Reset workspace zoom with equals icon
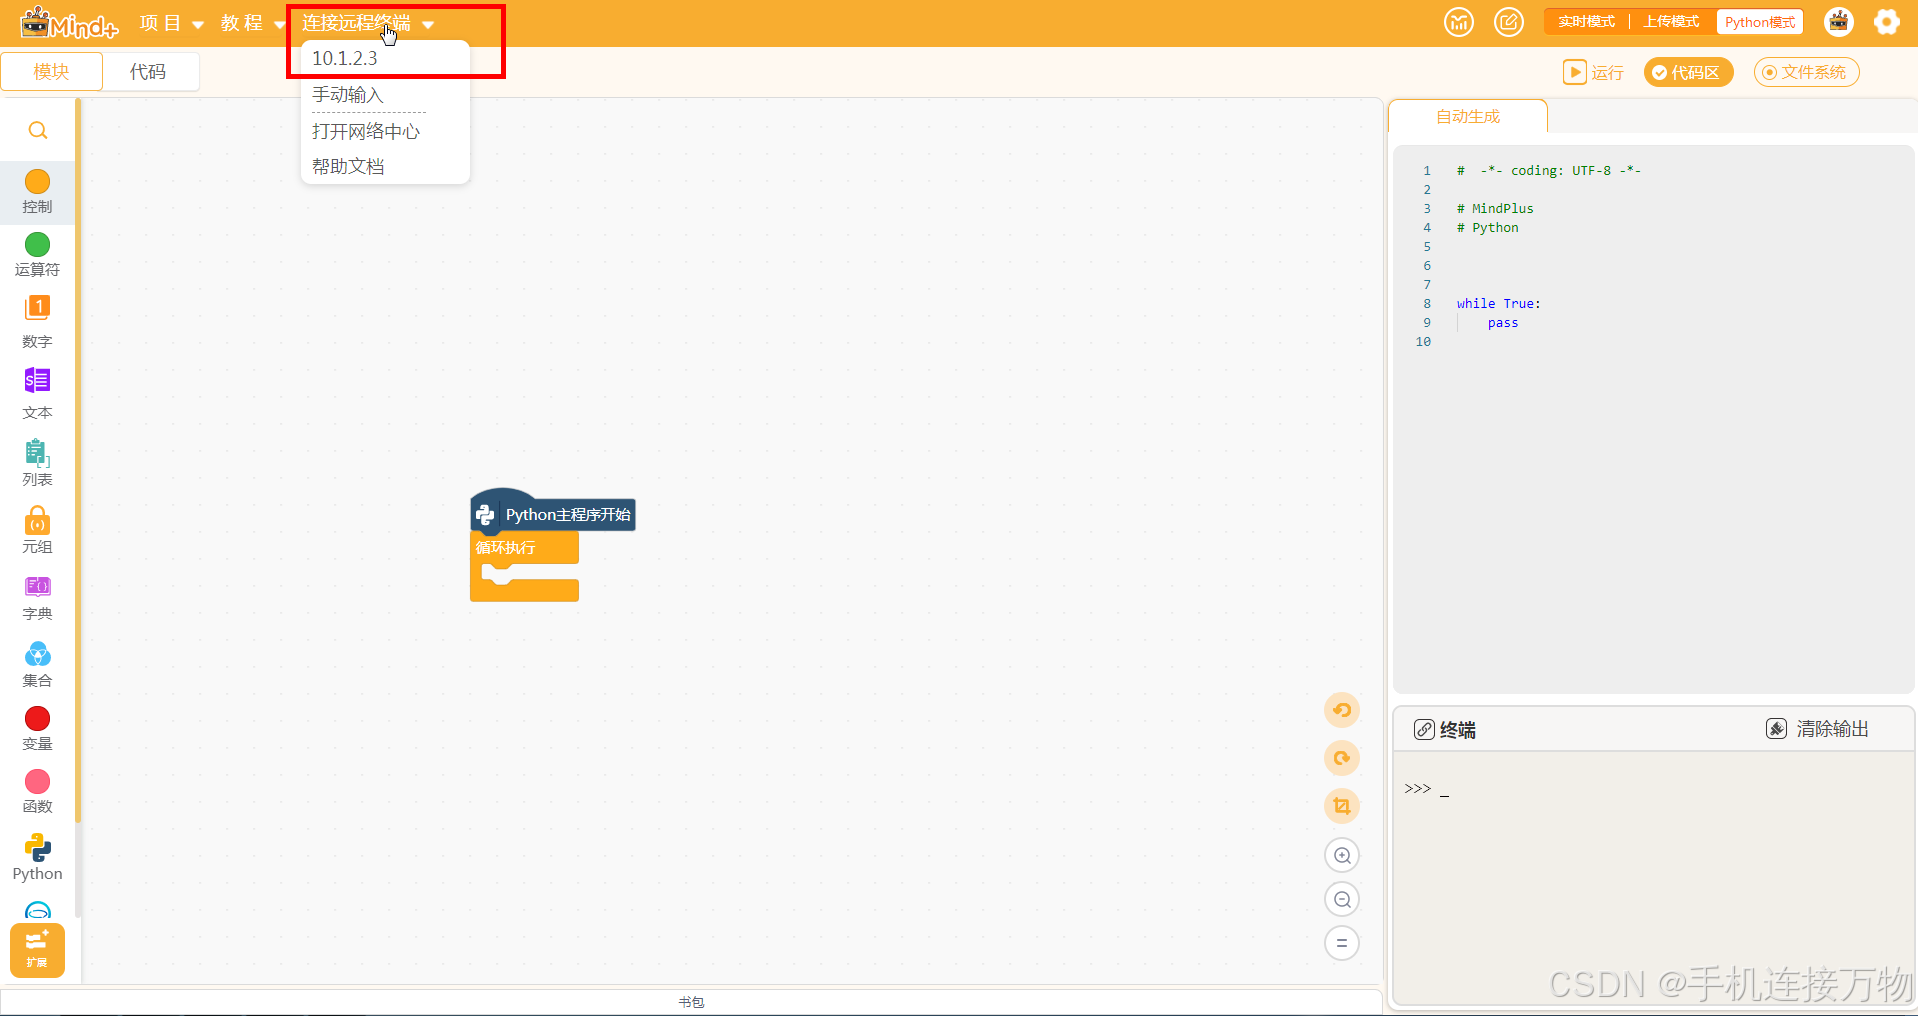 coord(1342,943)
